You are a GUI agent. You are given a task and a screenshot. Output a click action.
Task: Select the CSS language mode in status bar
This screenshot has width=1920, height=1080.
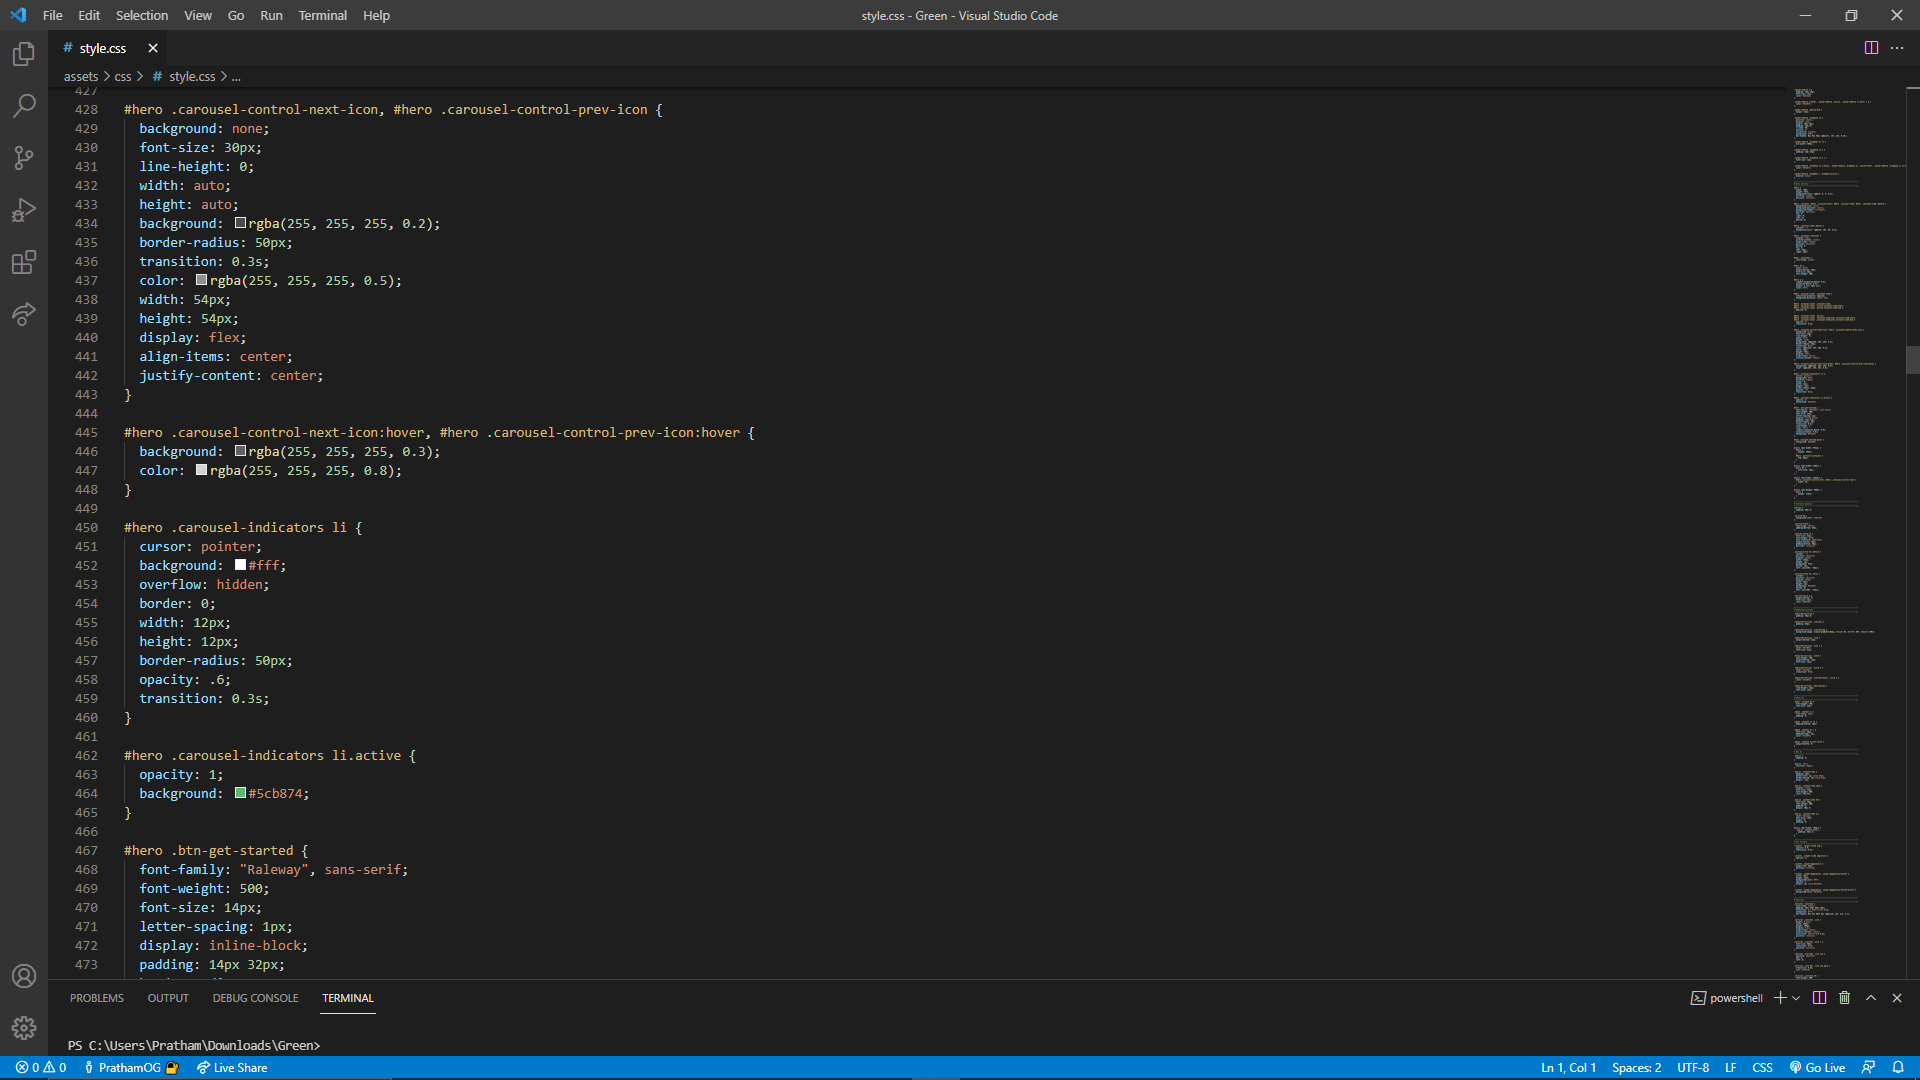tap(1762, 1068)
